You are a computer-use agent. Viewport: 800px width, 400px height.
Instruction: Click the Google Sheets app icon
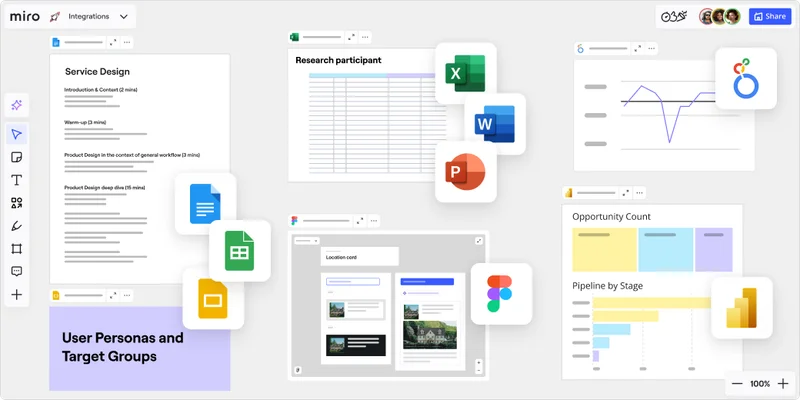click(240, 251)
